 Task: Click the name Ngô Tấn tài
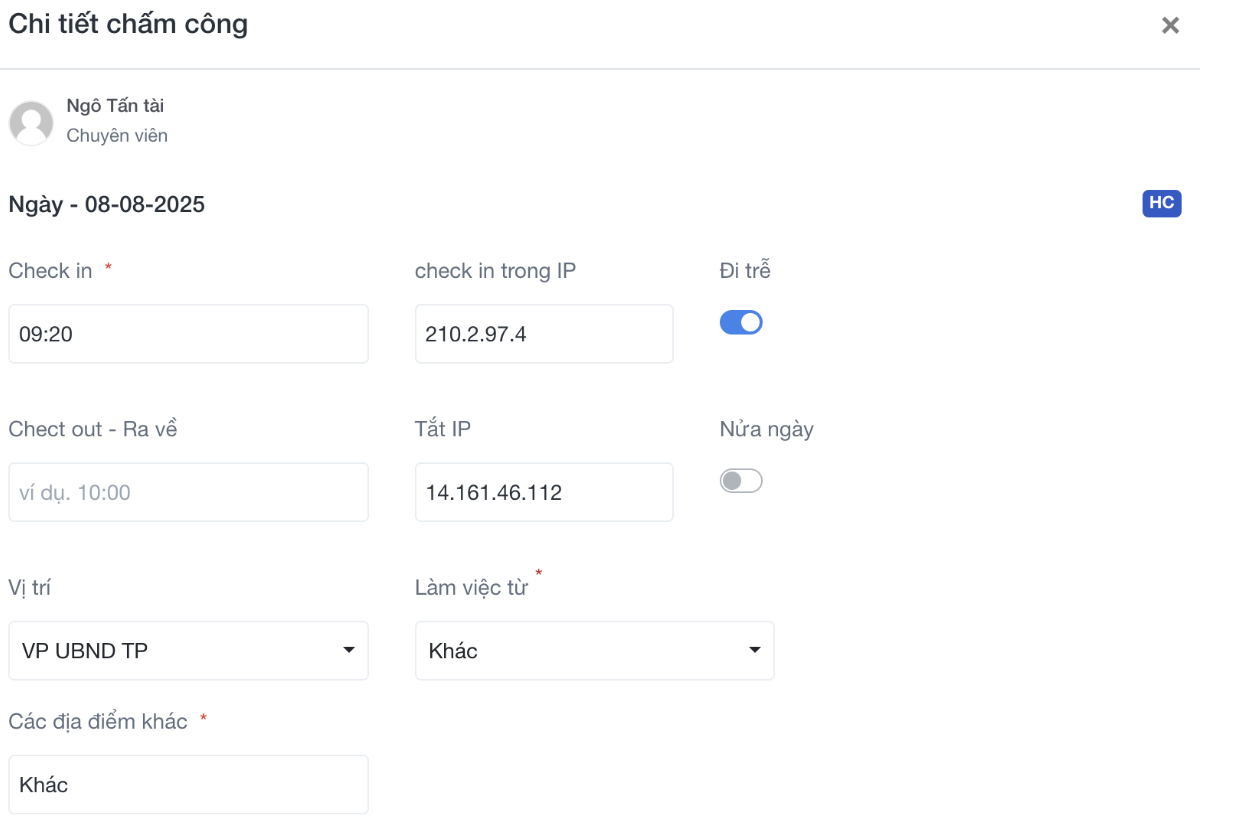click(115, 106)
